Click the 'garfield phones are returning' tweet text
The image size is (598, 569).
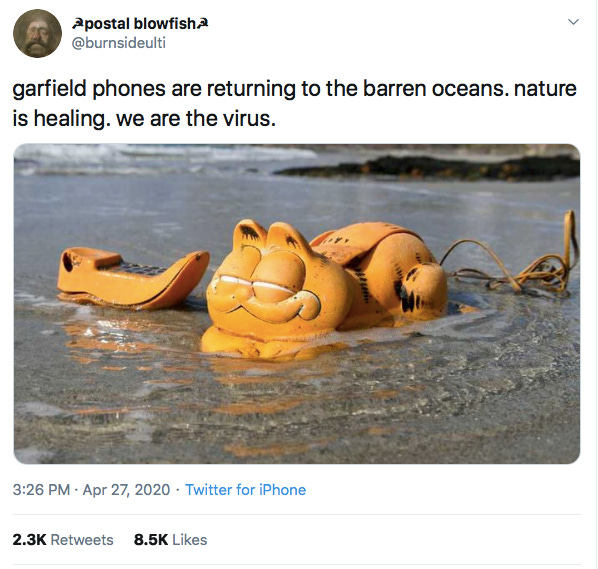point(294,103)
